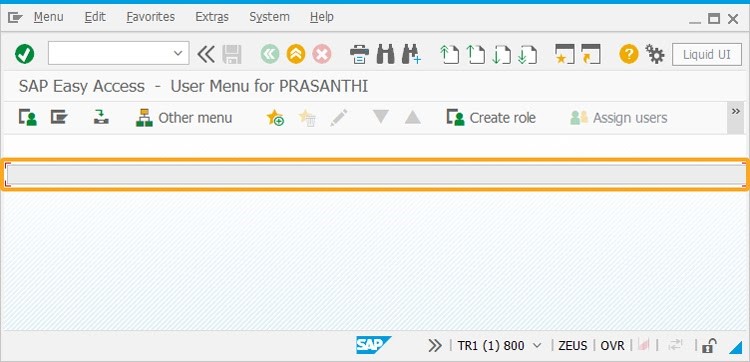The width and height of the screenshot is (750, 362).
Task: Open the Extras menu
Action: (212, 17)
